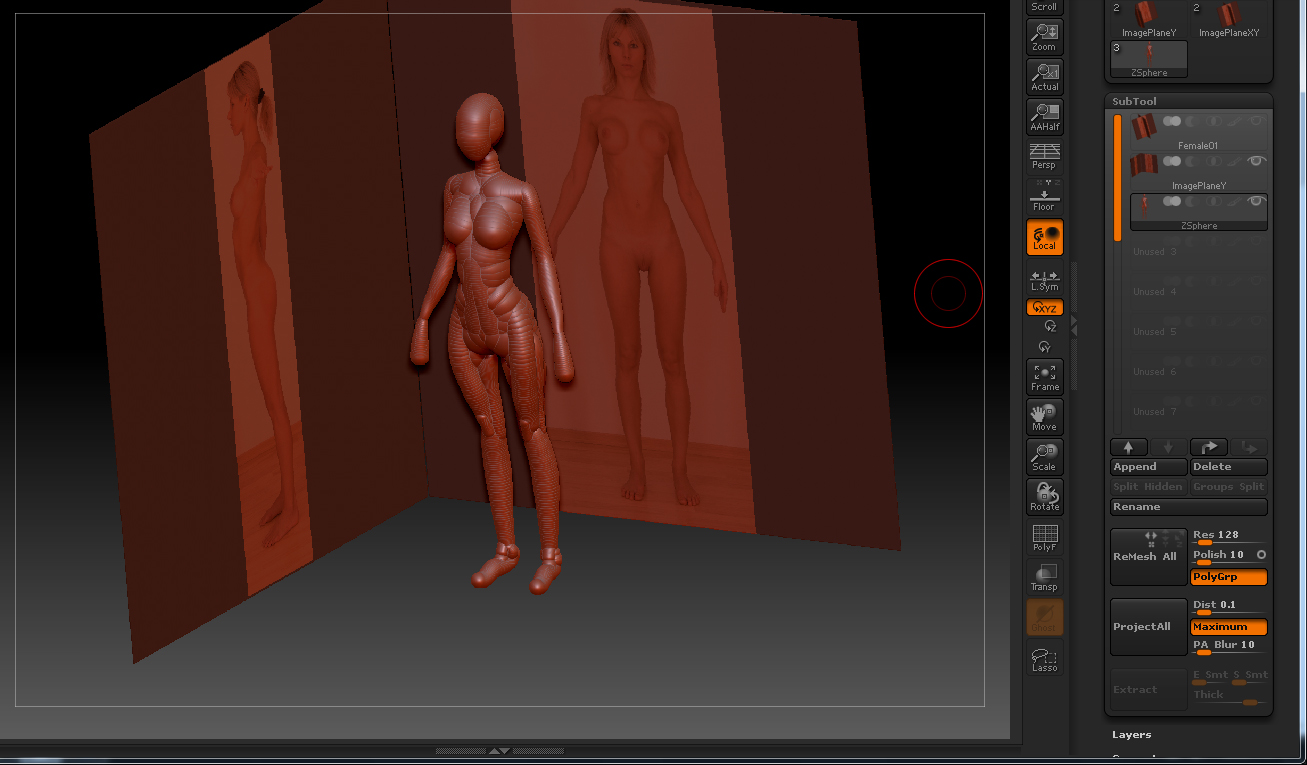Turn off Local transformations toggle
The height and width of the screenshot is (765, 1307).
1044,237
